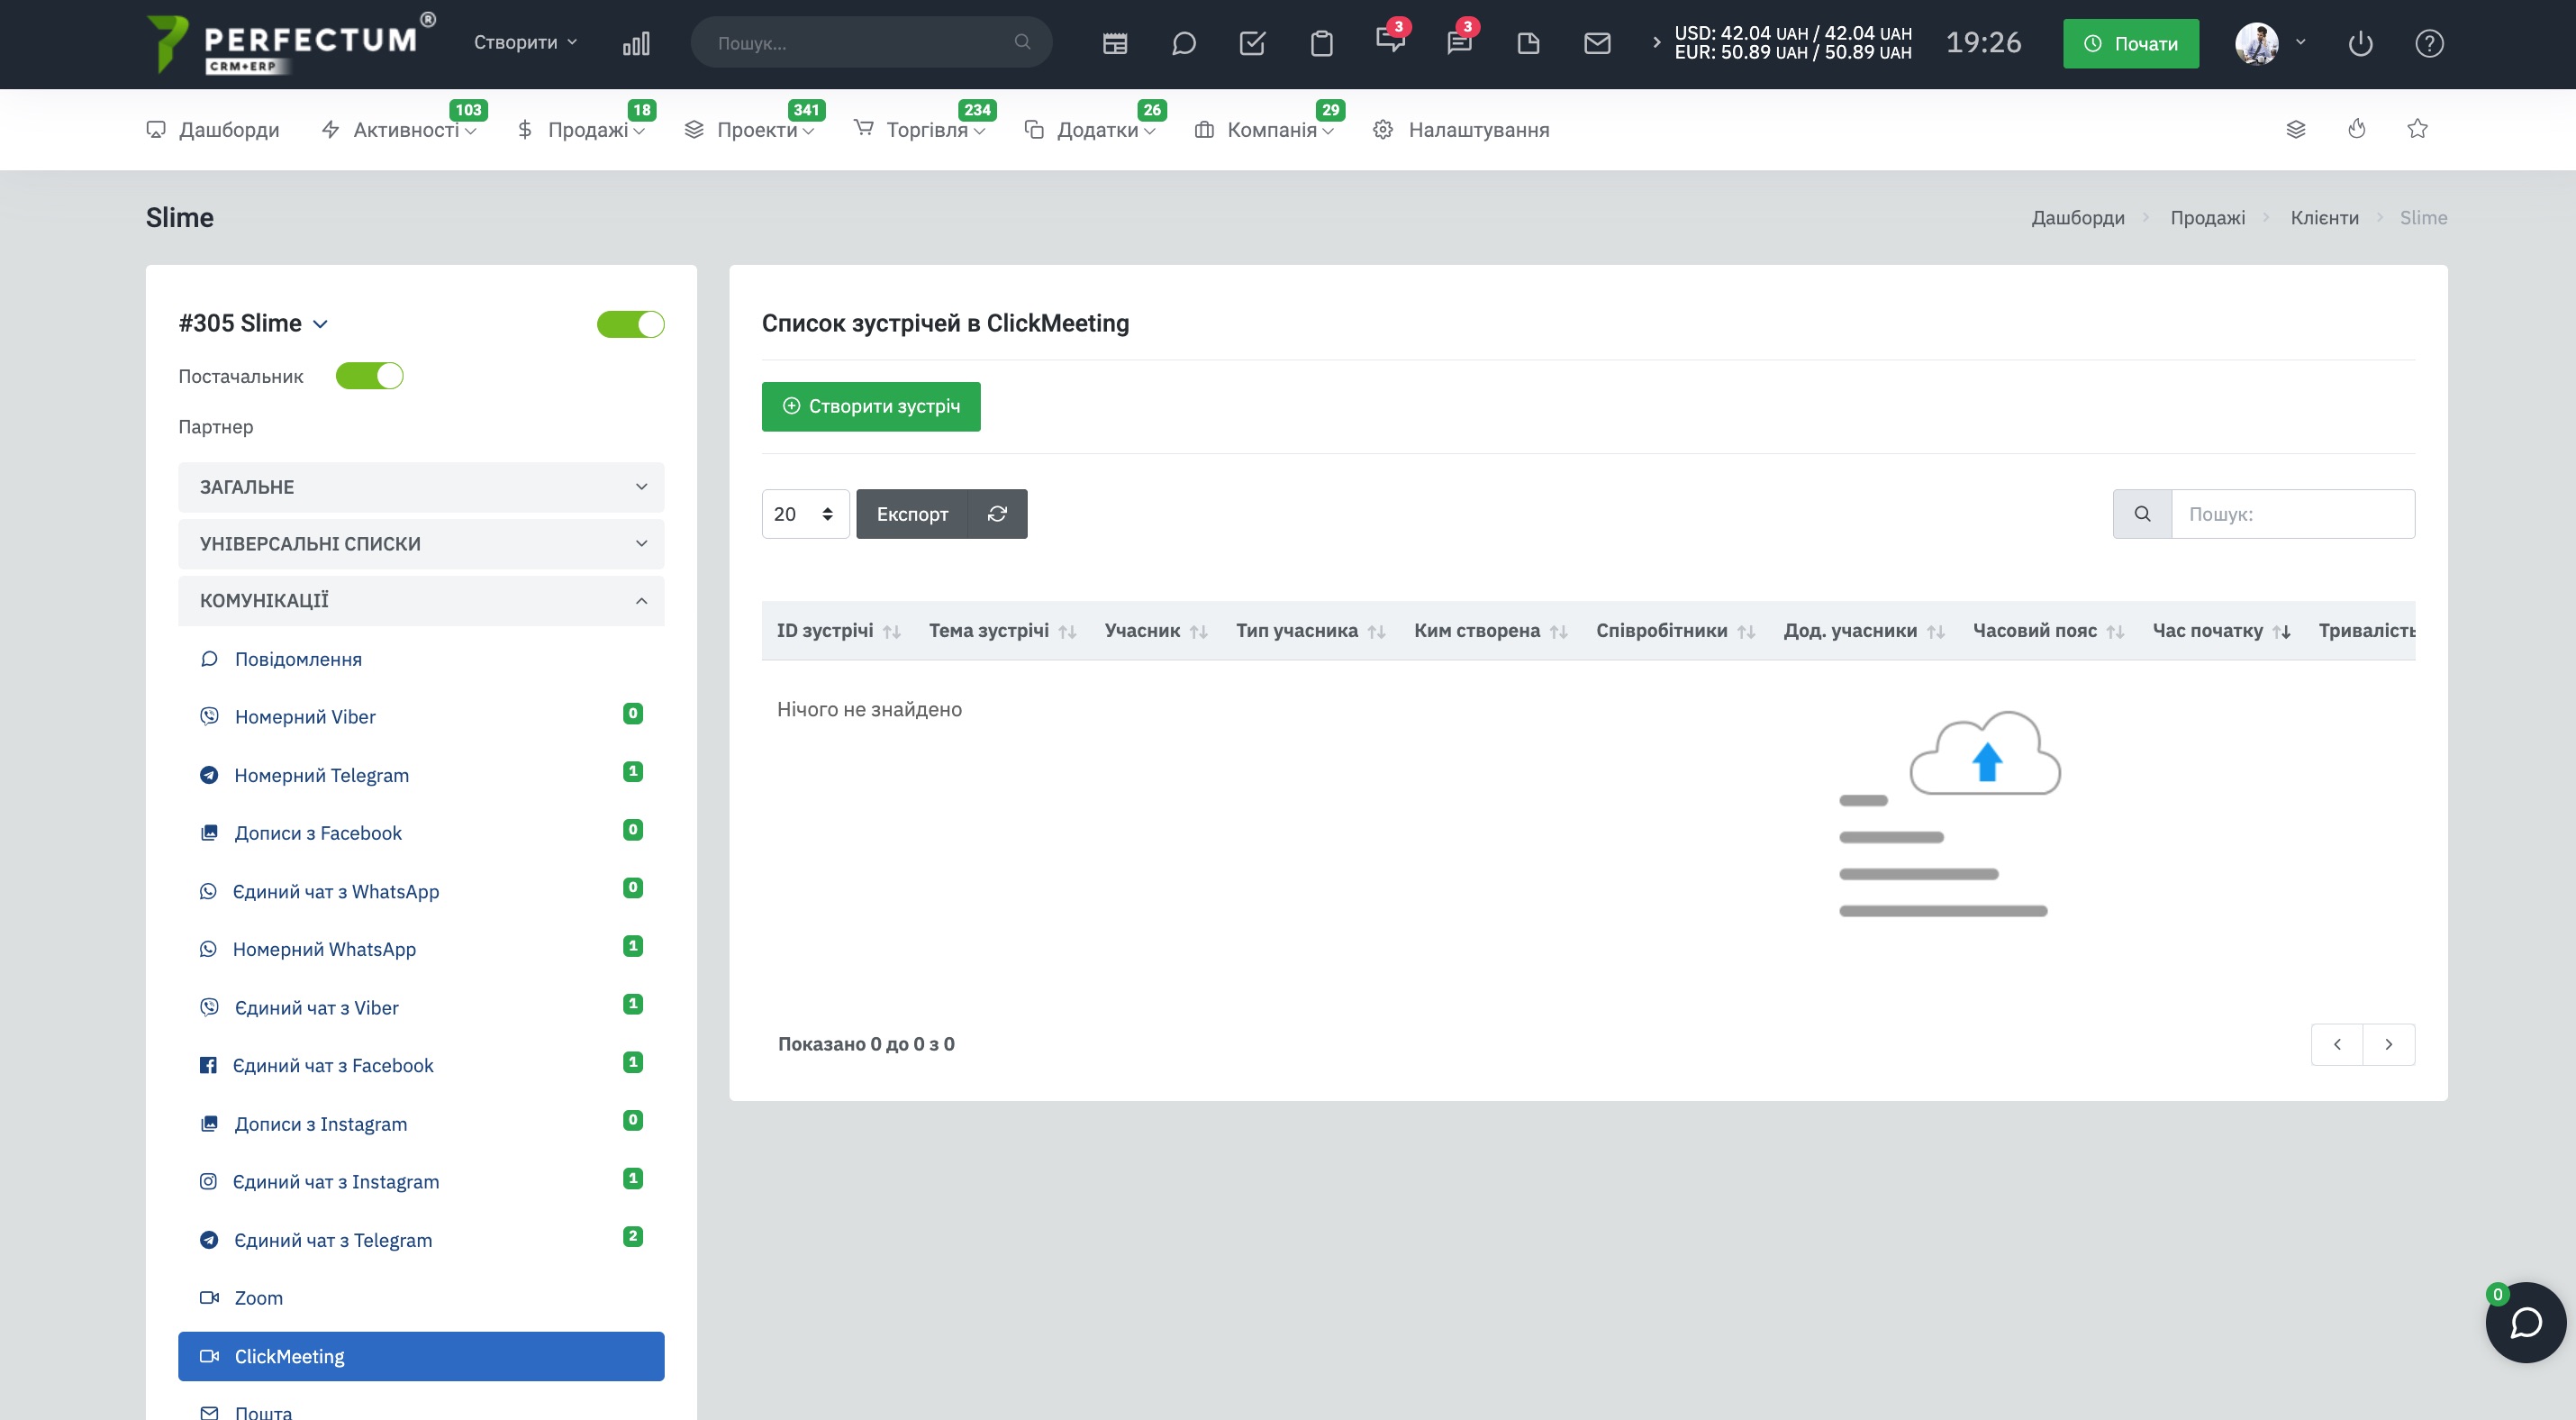Follow the Продажі breadcrumb link
The width and height of the screenshot is (2576, 1420).
[2207, 218]
